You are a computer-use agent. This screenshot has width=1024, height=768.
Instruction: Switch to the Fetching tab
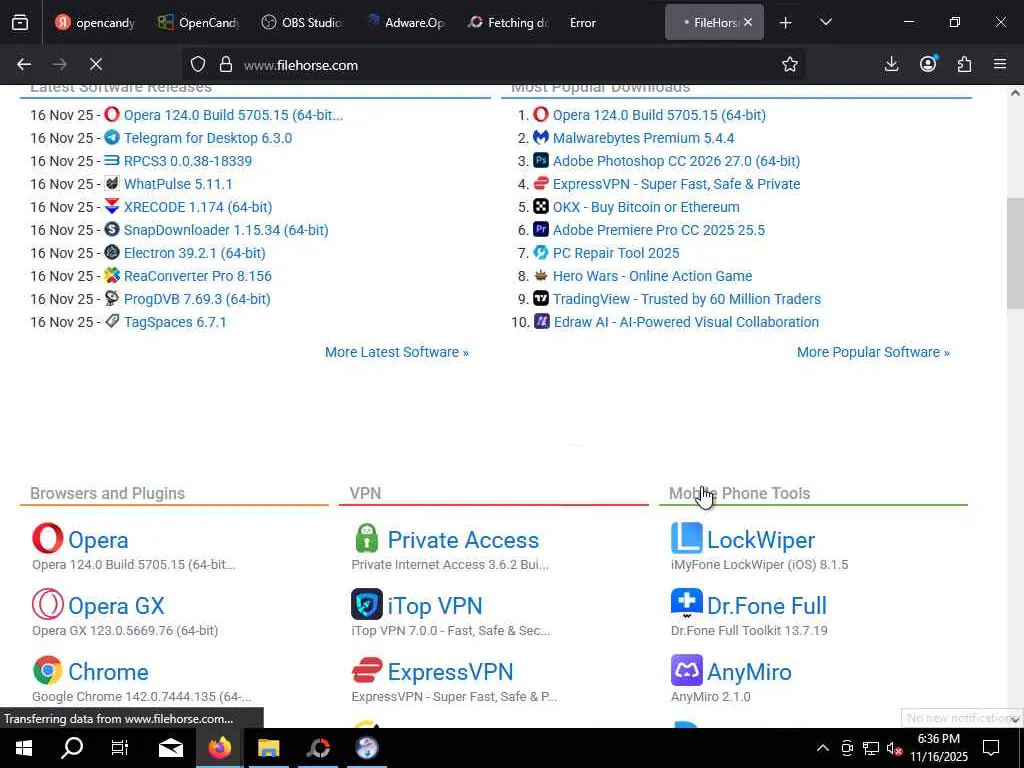[x=508, y=22]
